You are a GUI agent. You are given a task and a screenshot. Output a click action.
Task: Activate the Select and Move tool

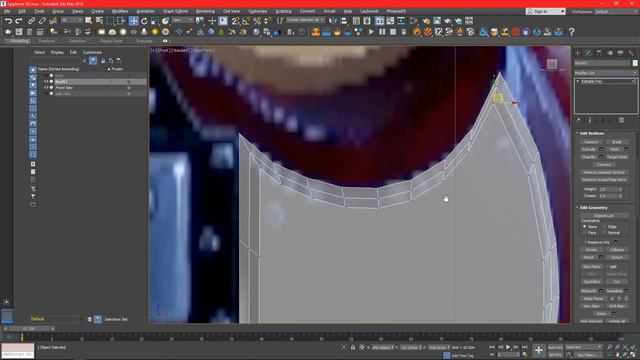click(133, 21)
